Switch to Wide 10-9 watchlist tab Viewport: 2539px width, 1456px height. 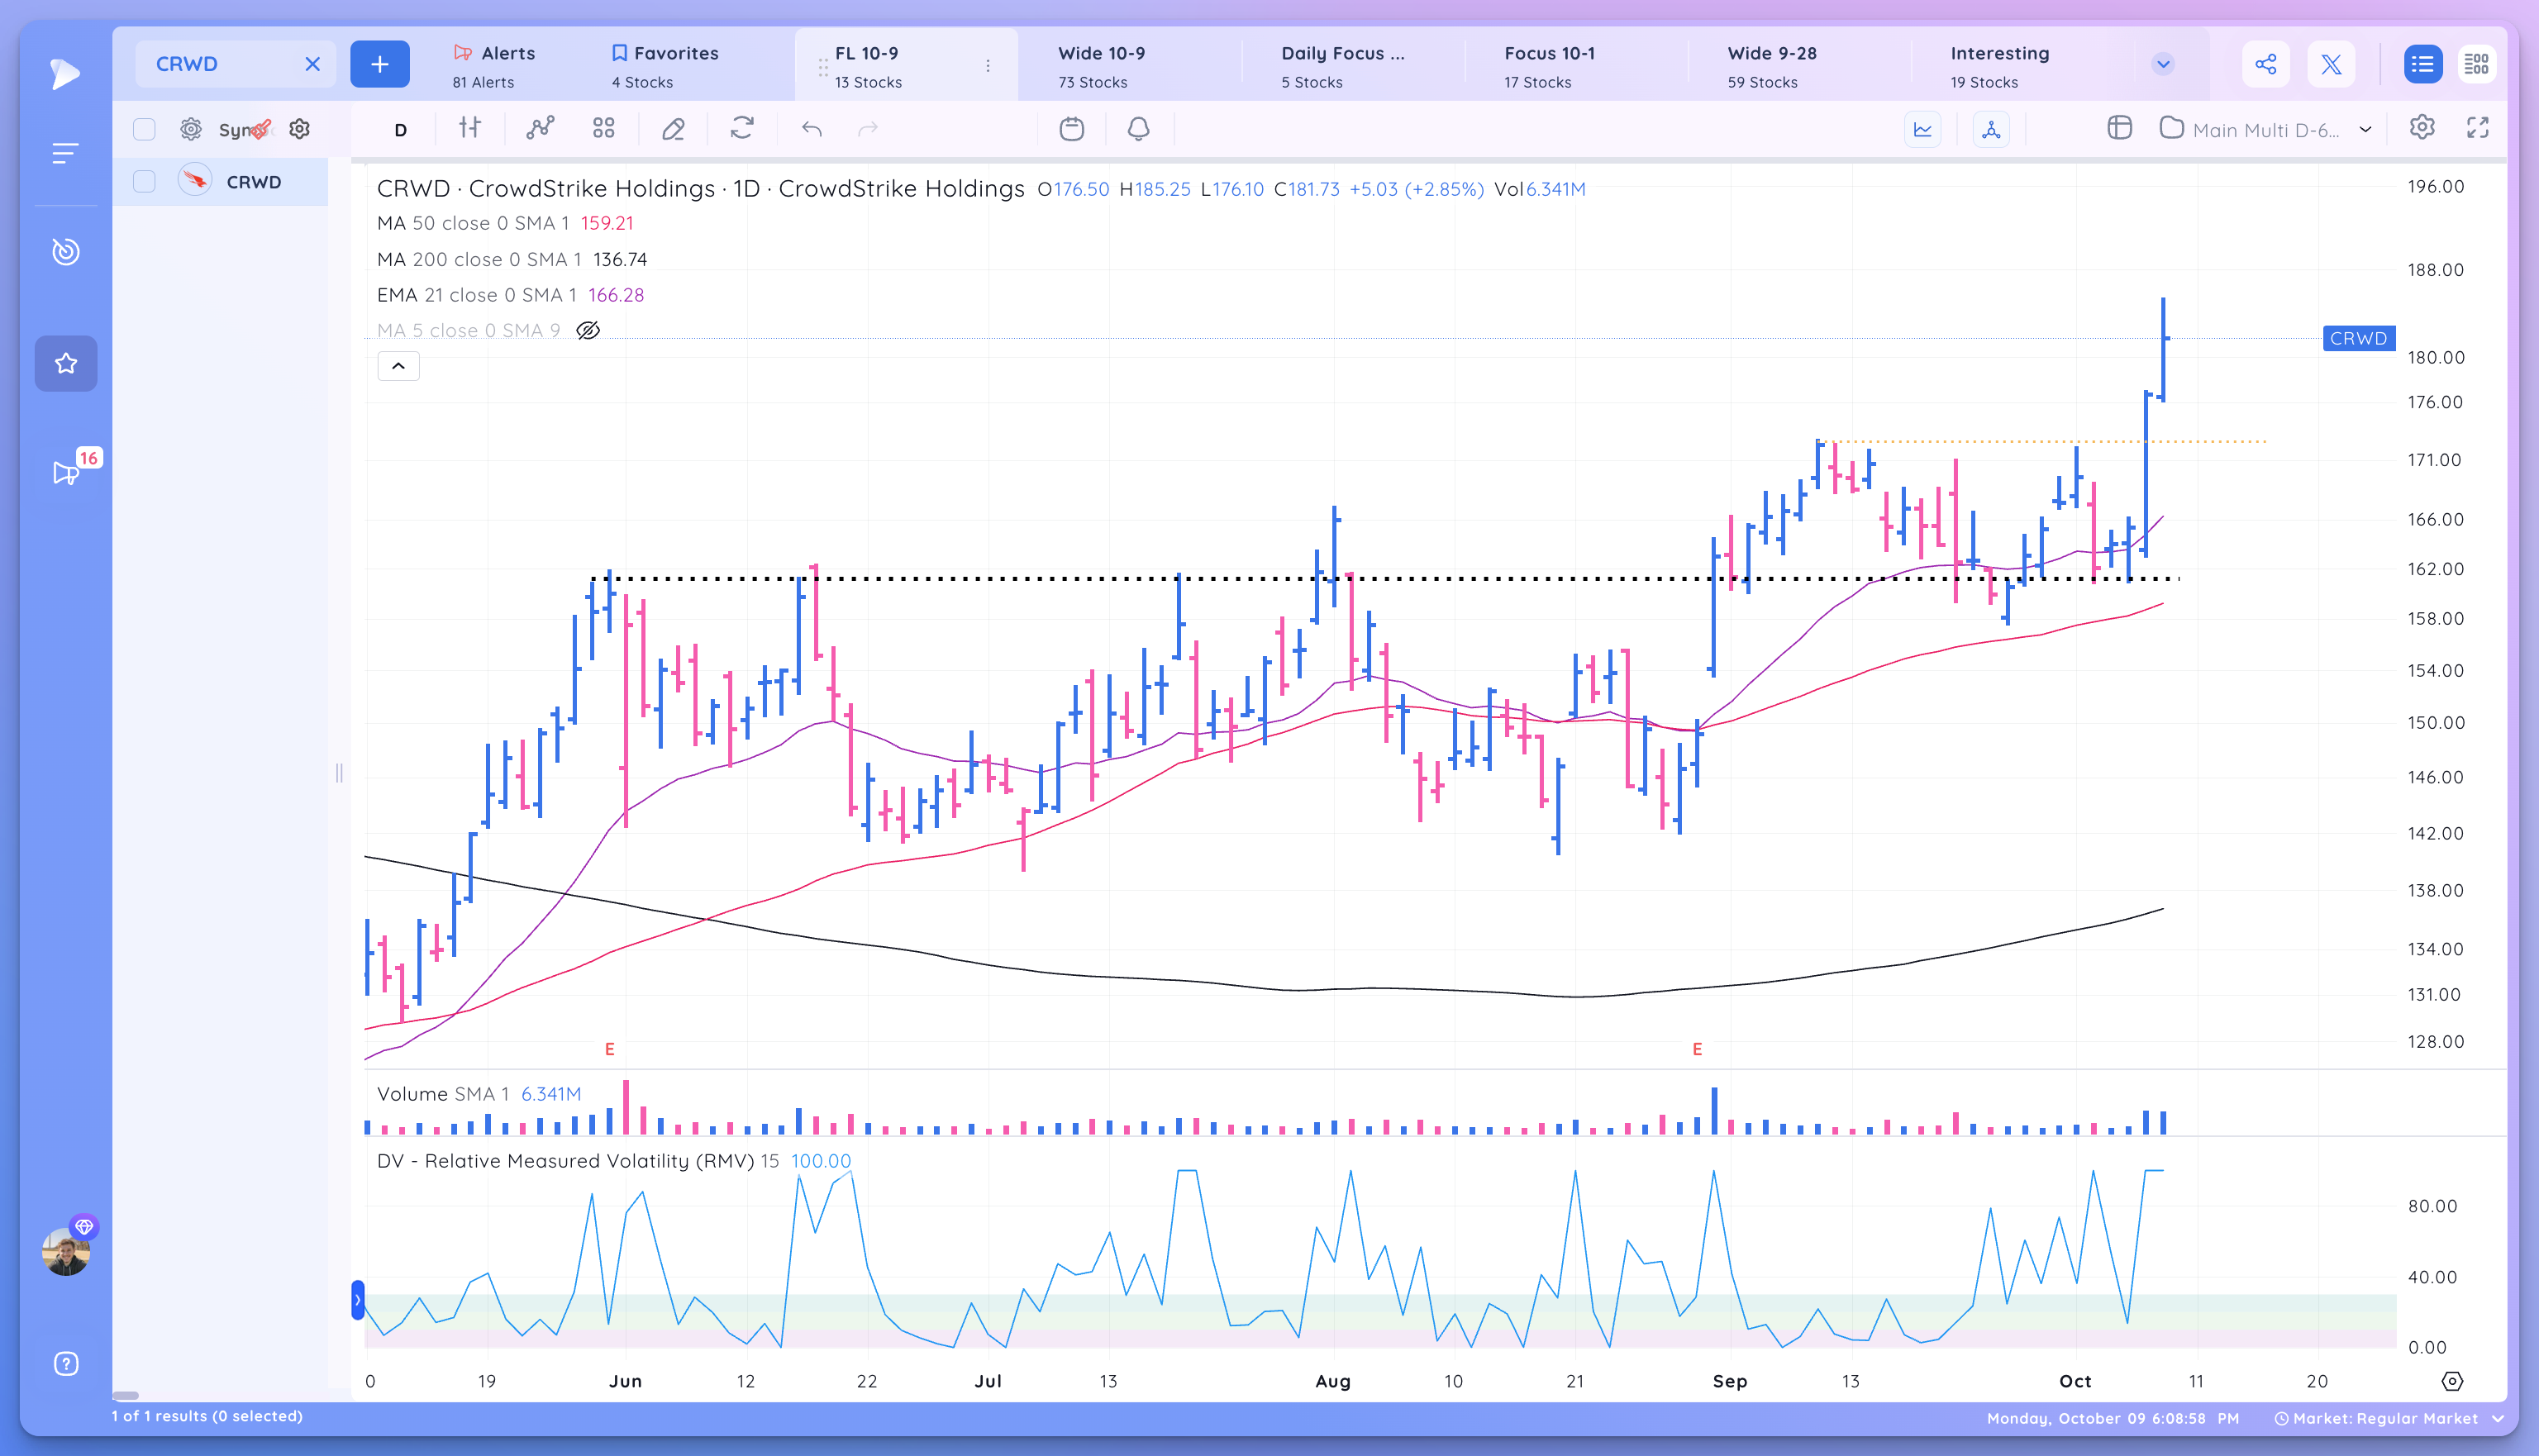(x=1130, y=66)
